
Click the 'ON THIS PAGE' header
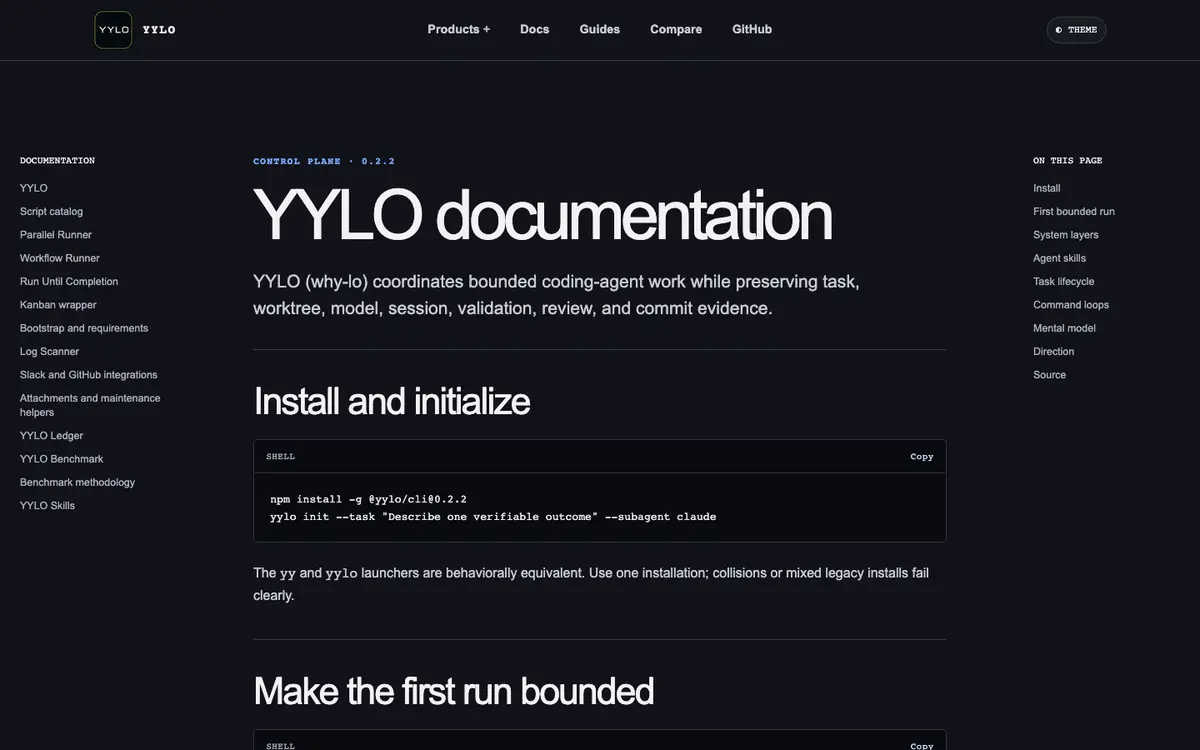pos(1068,160)
